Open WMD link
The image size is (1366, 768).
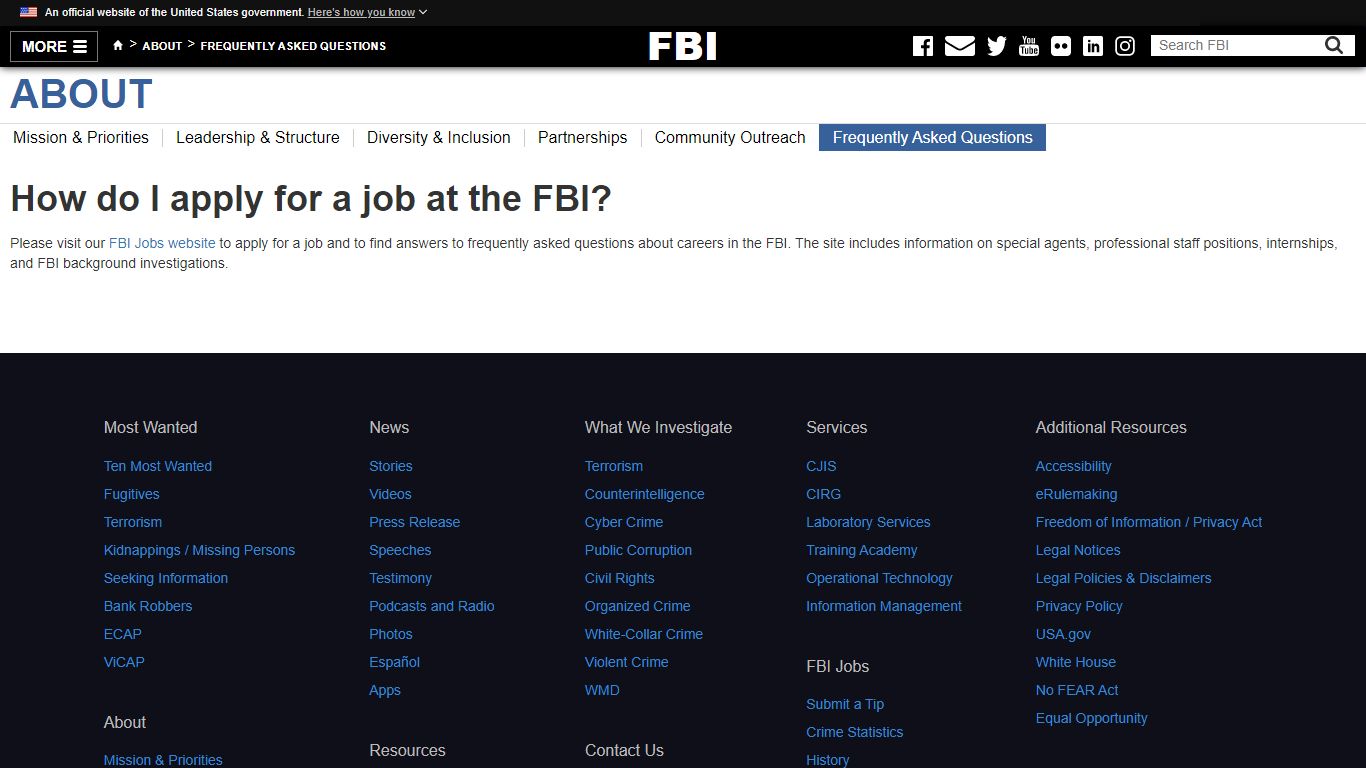(x=602, y=690)
